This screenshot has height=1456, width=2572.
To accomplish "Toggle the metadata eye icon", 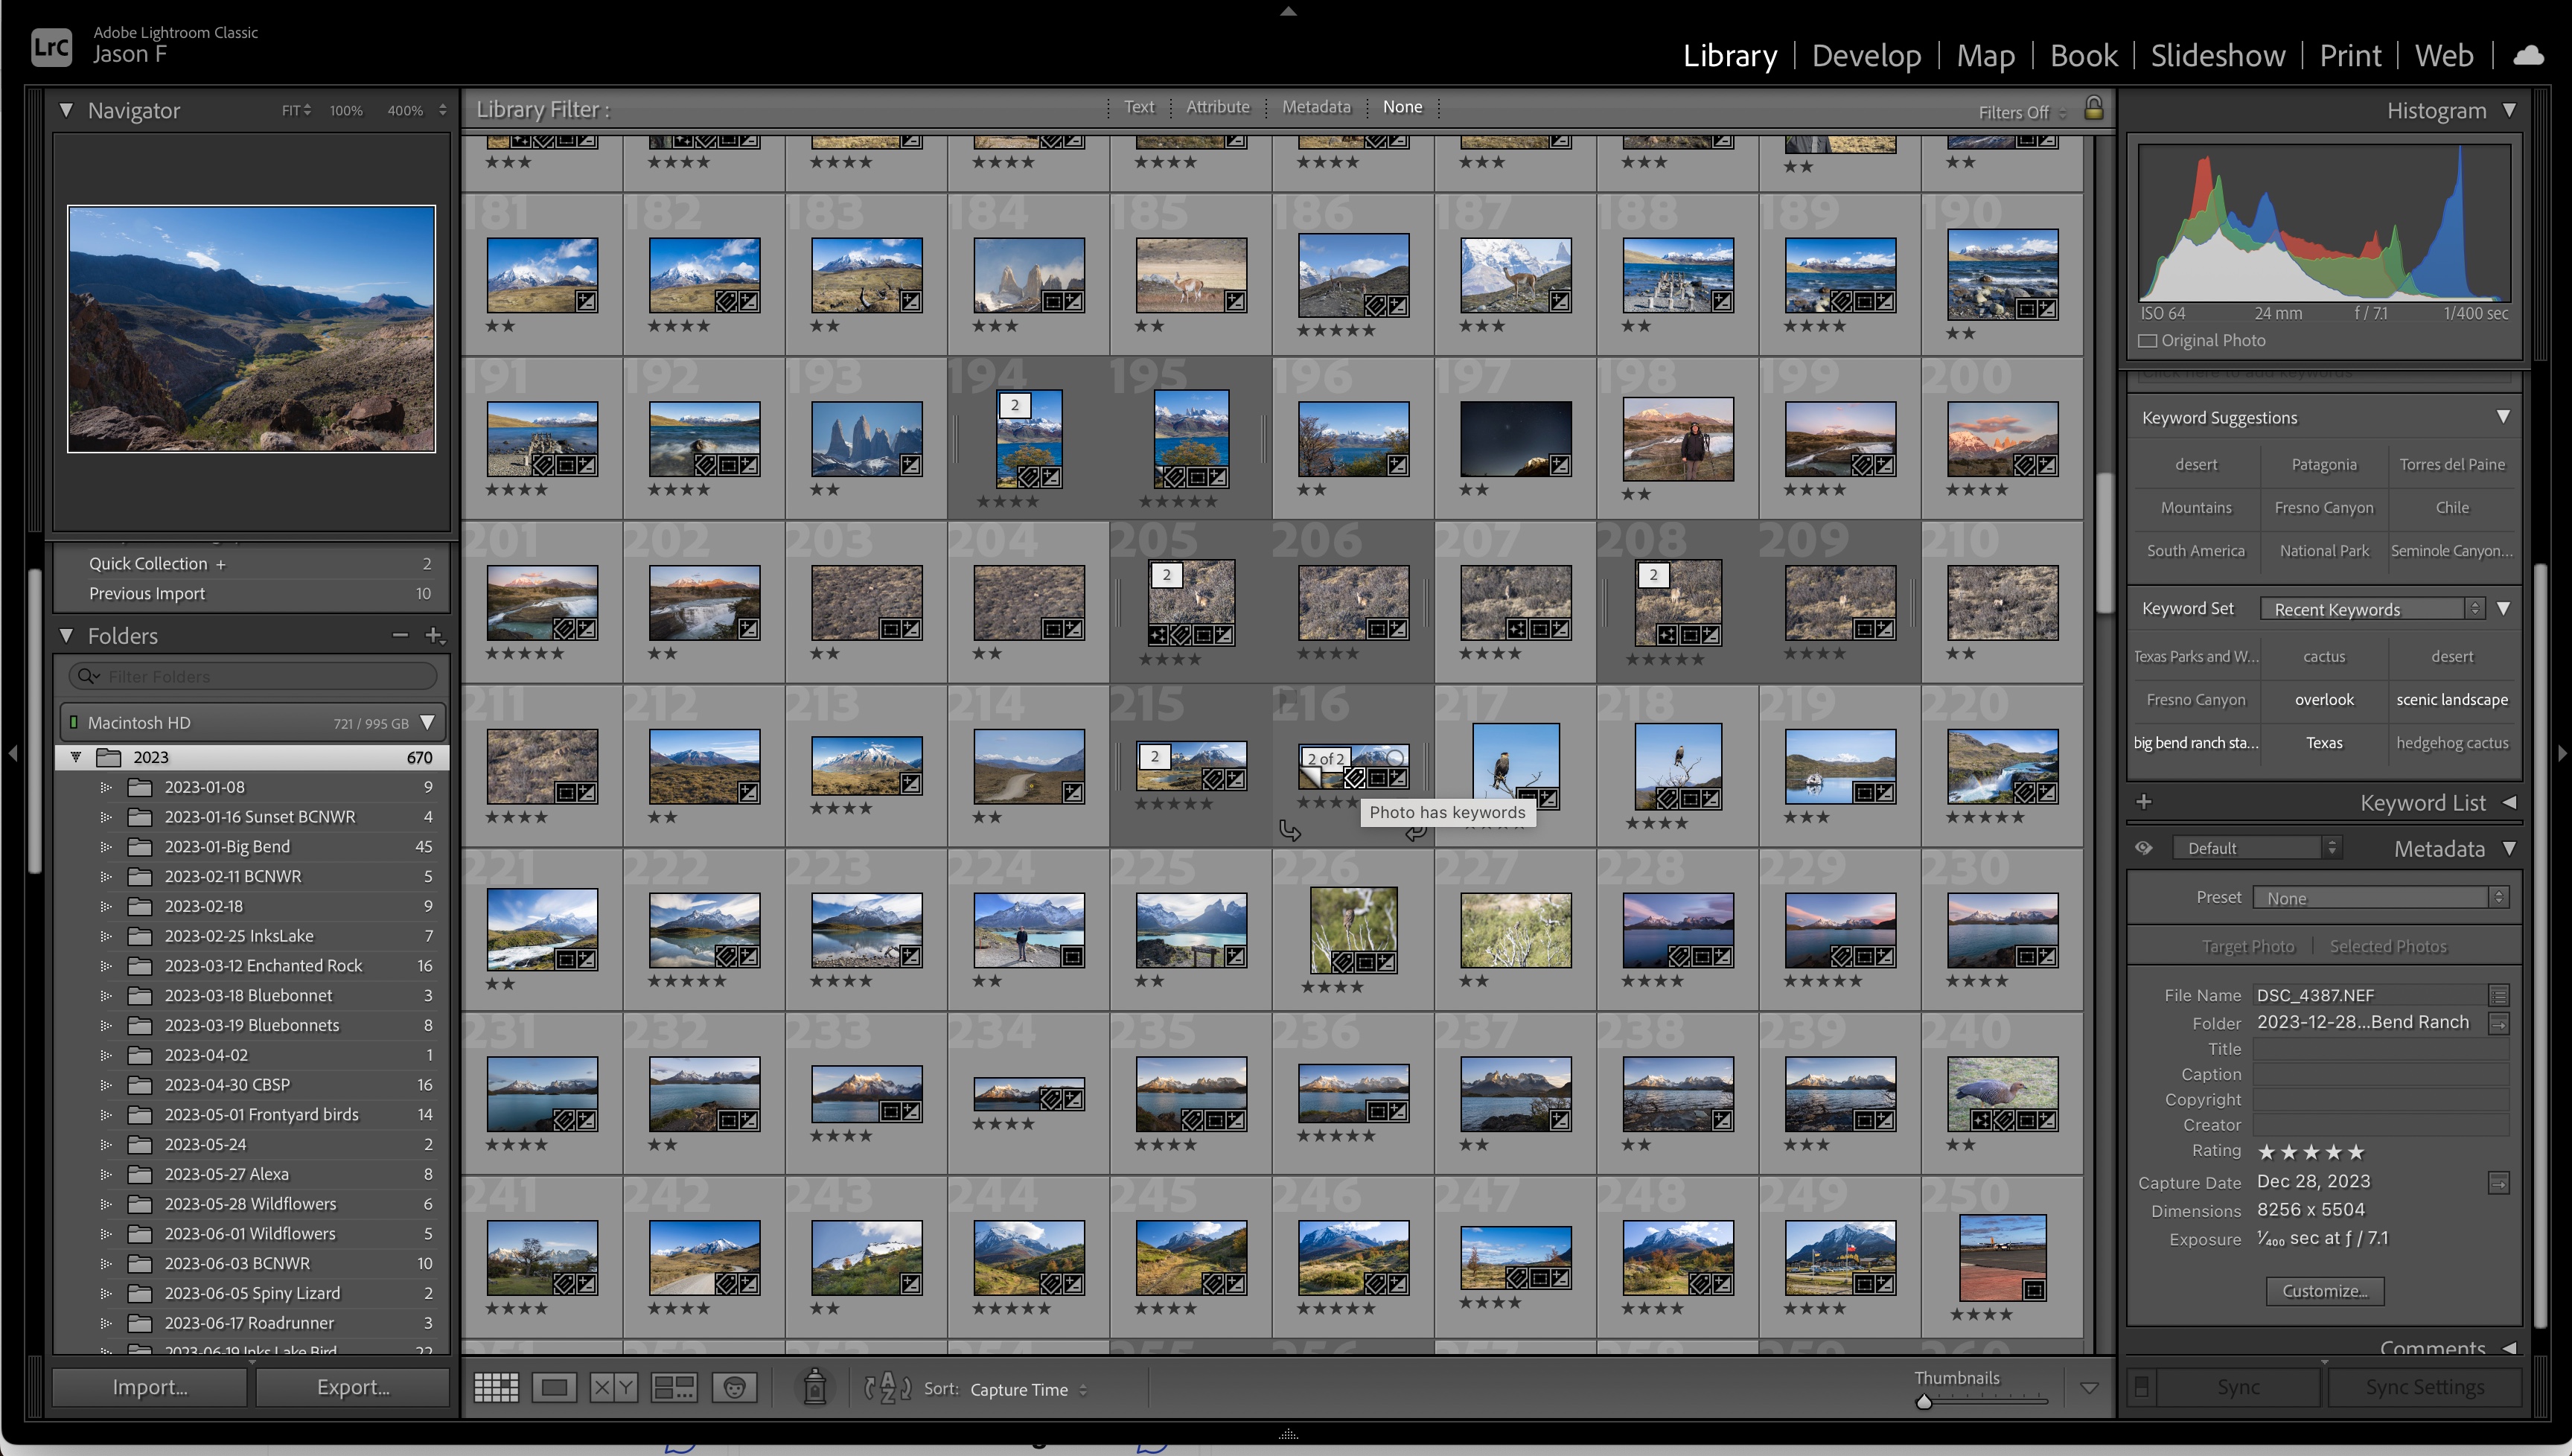I will [2144, 848].
